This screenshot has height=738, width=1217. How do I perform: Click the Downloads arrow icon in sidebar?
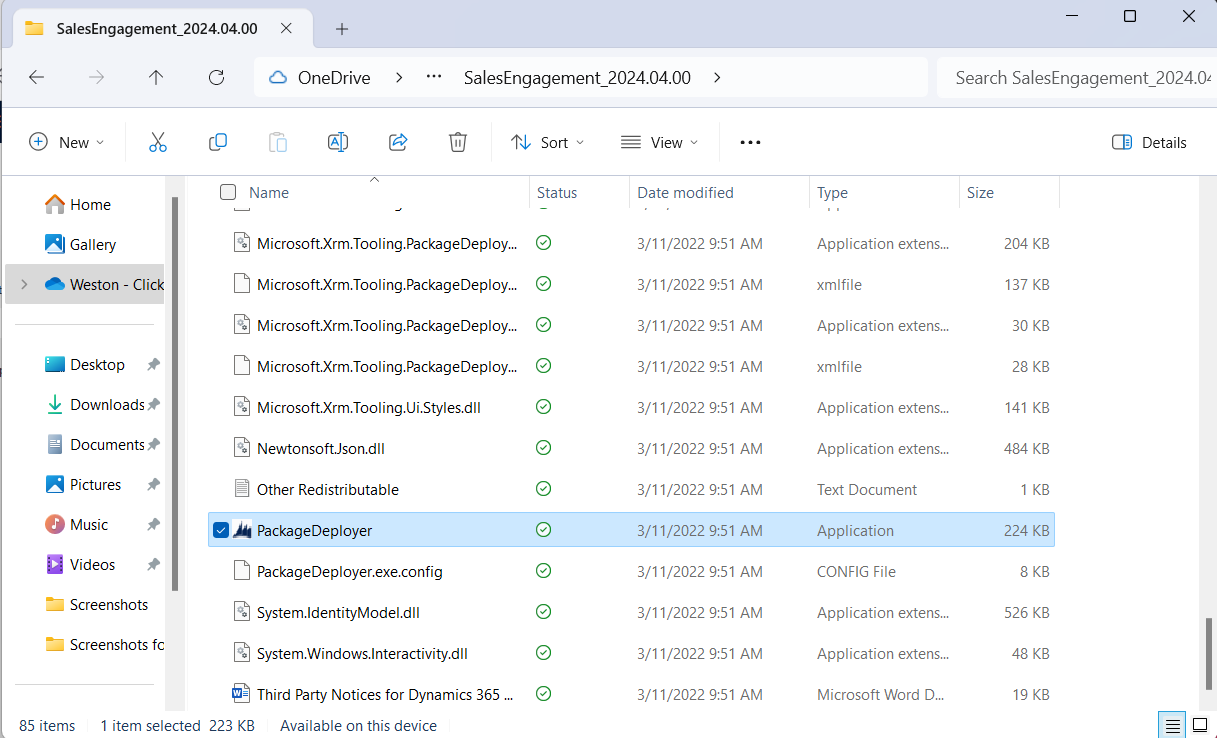[x=55, y=404]
